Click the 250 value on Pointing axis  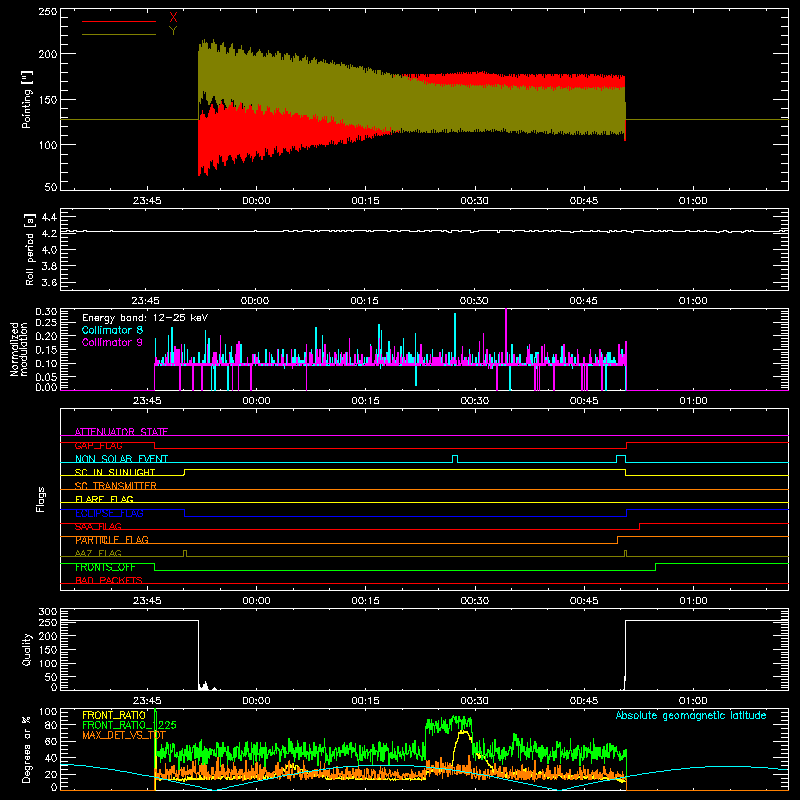pos(48,12)
